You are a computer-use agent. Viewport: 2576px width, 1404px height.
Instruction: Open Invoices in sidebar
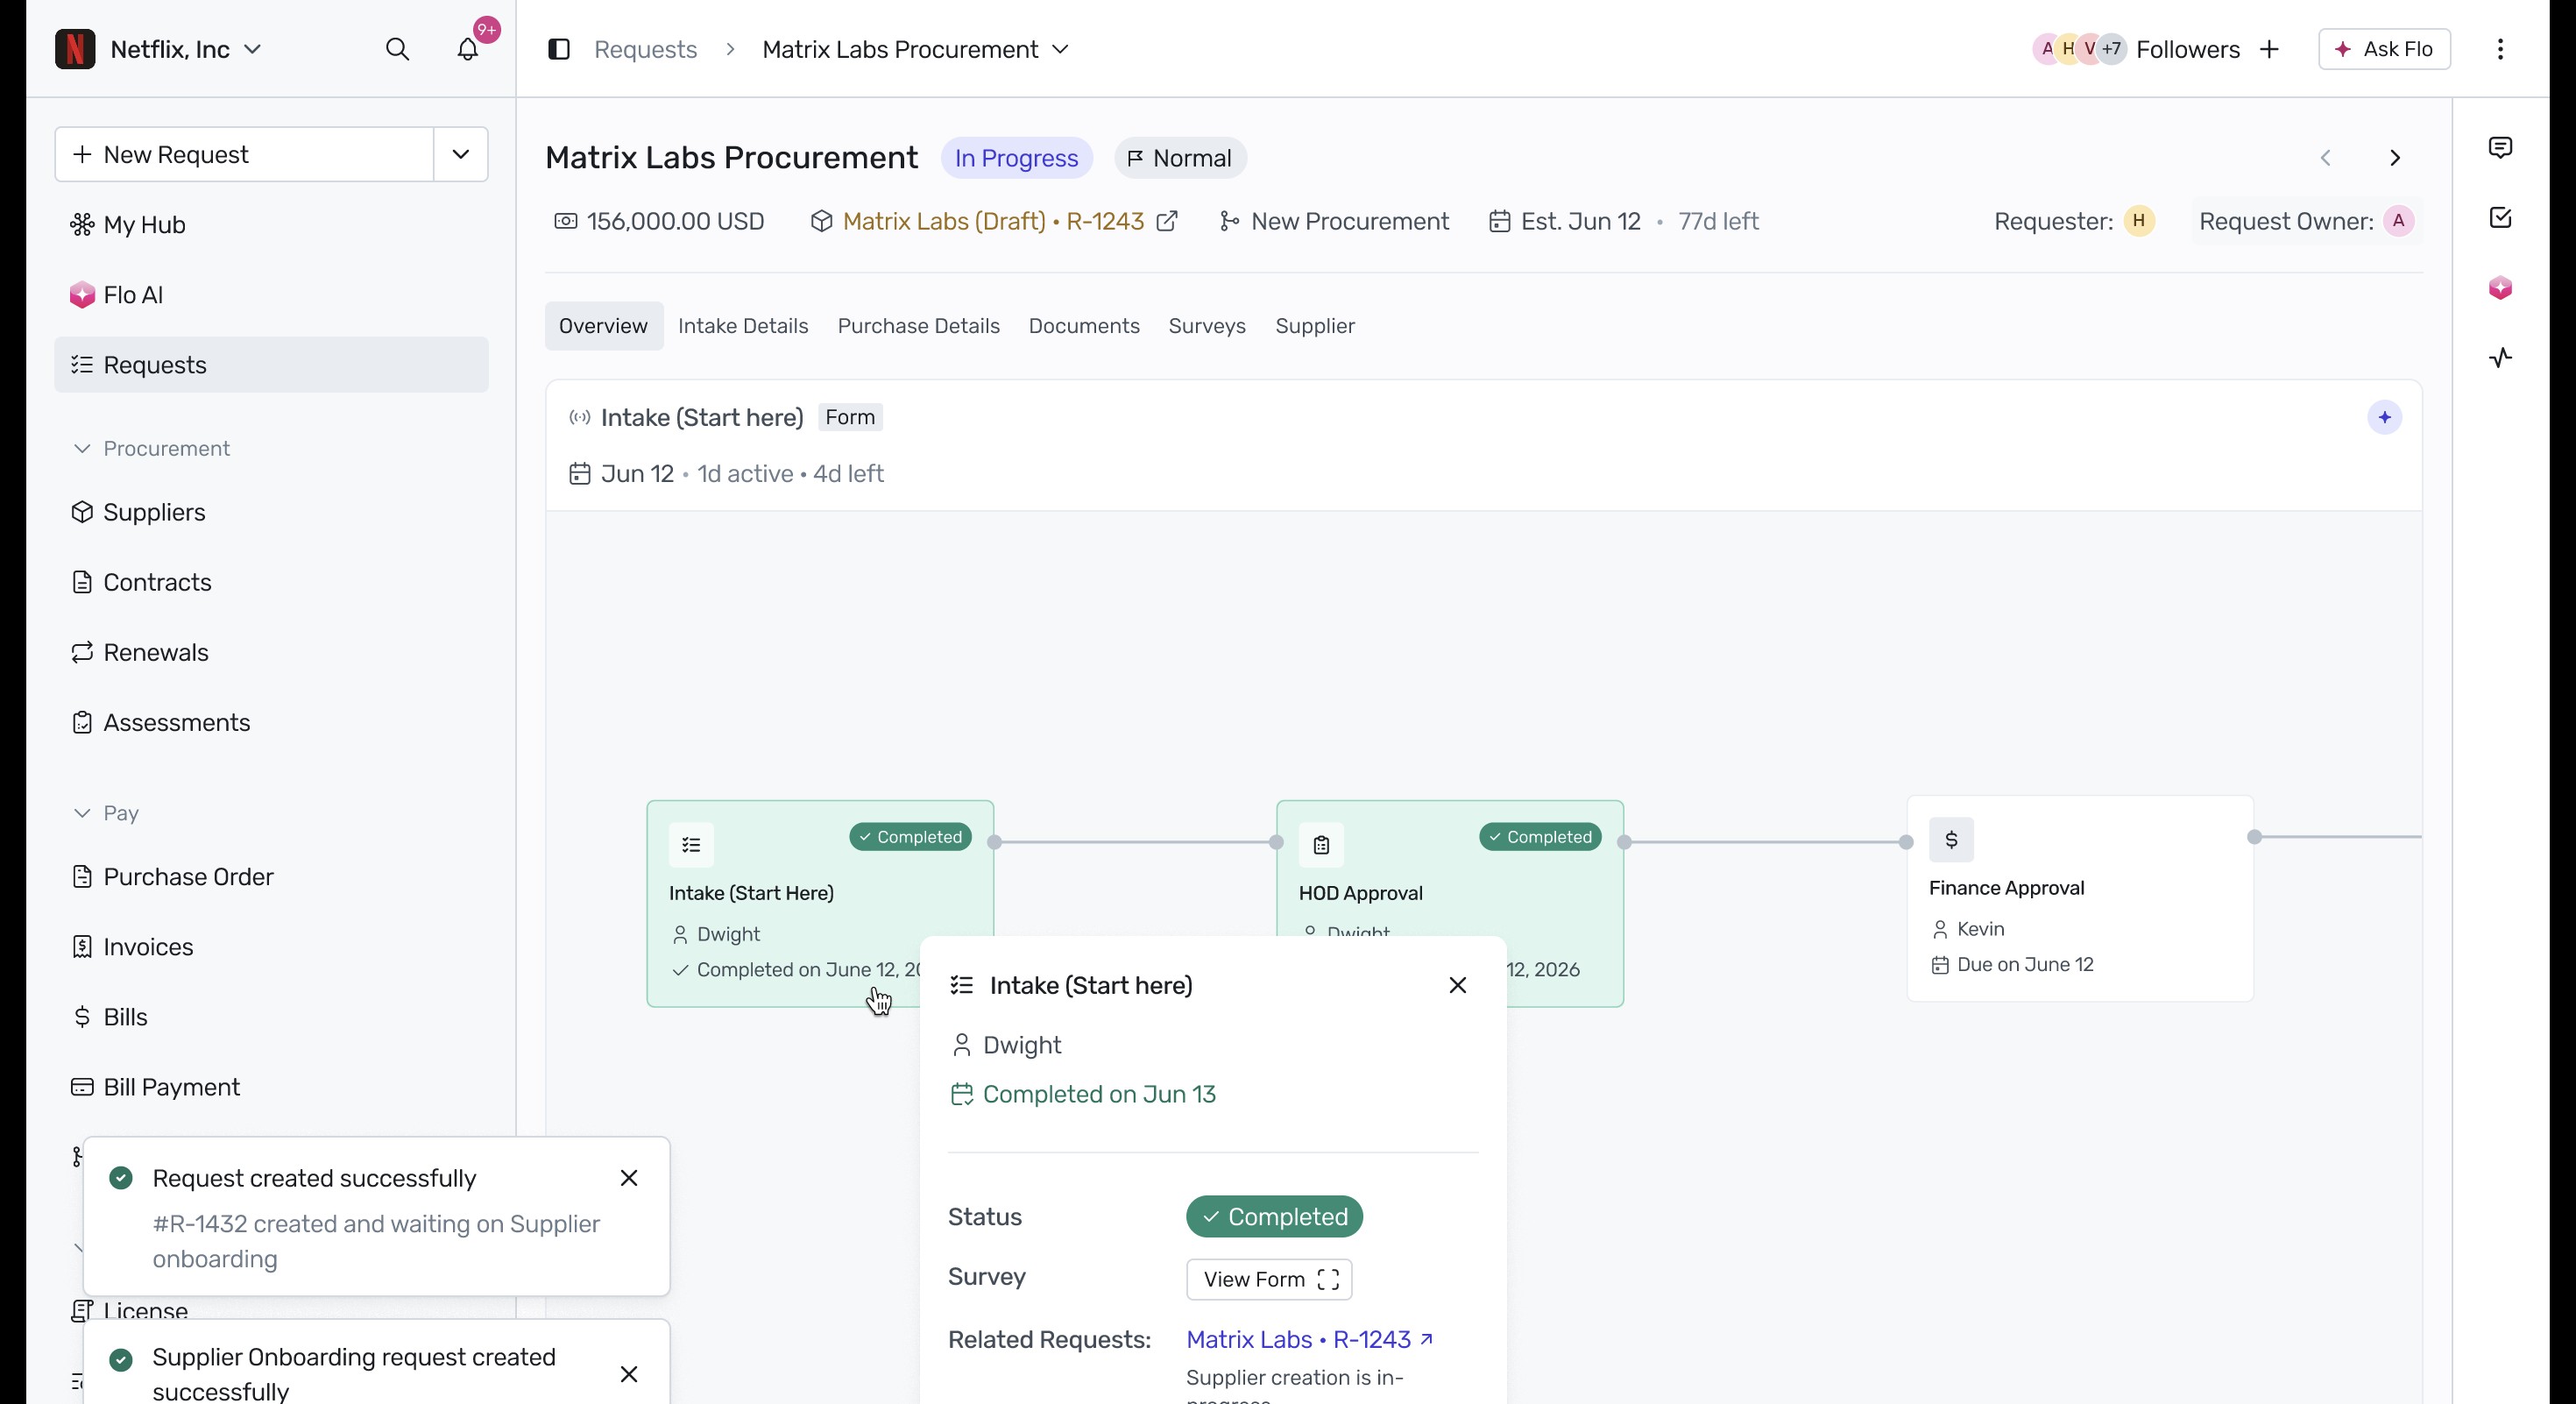[x=271, y=947]
